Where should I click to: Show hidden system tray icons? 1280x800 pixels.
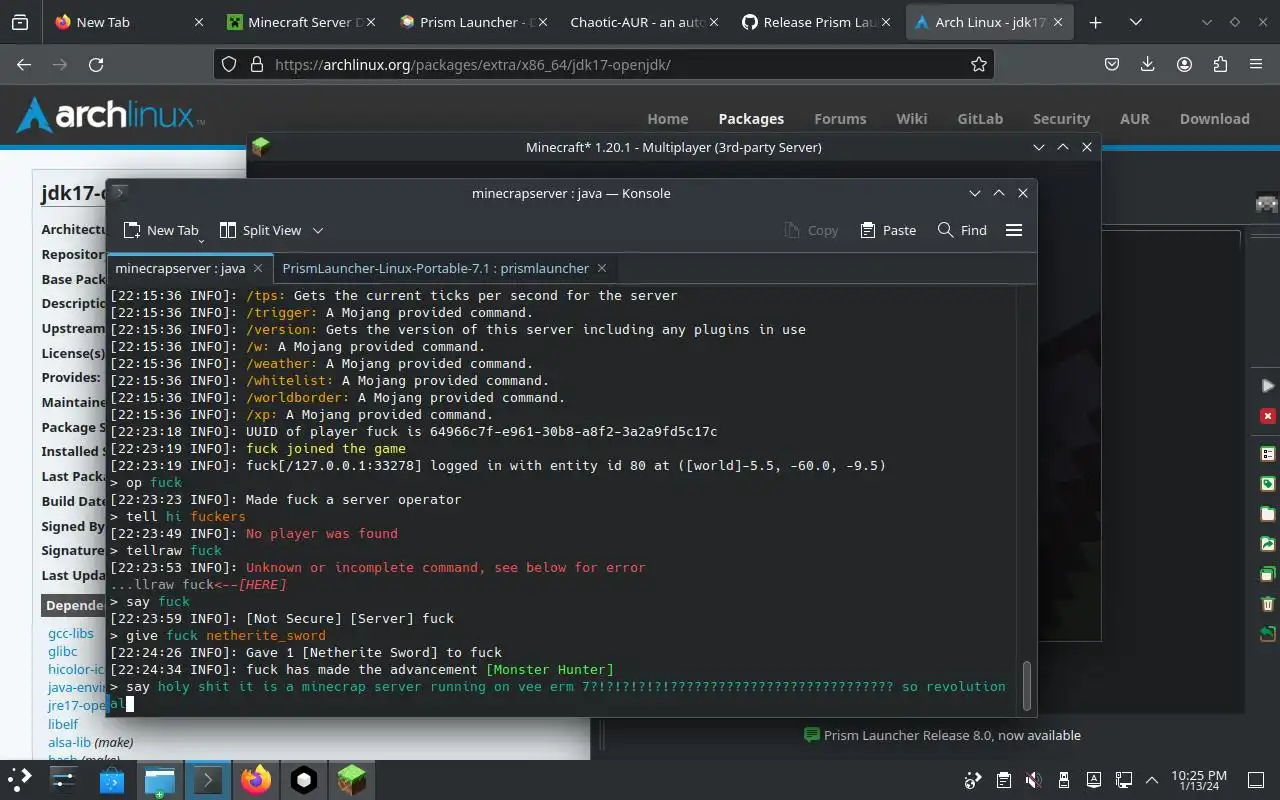pos(1154,780)
